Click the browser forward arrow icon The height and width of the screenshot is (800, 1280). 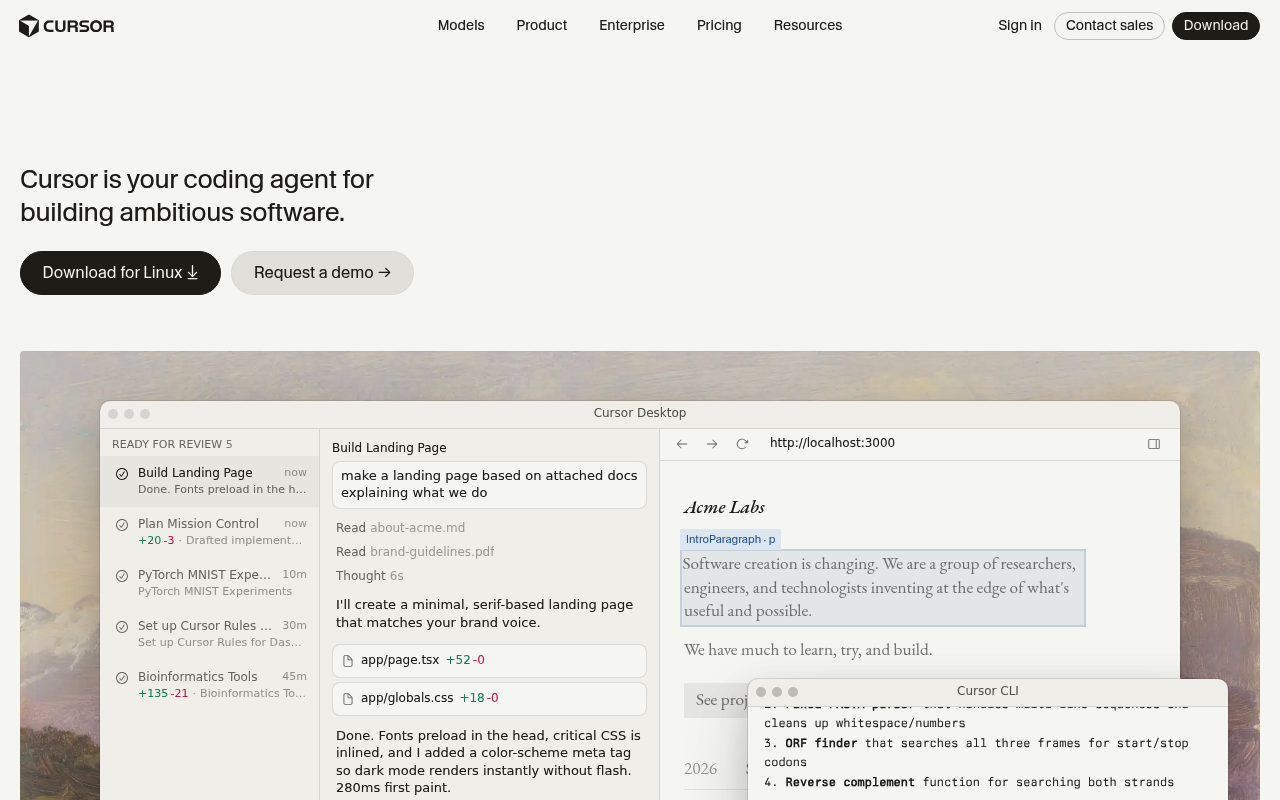click(x=712, y=444)
